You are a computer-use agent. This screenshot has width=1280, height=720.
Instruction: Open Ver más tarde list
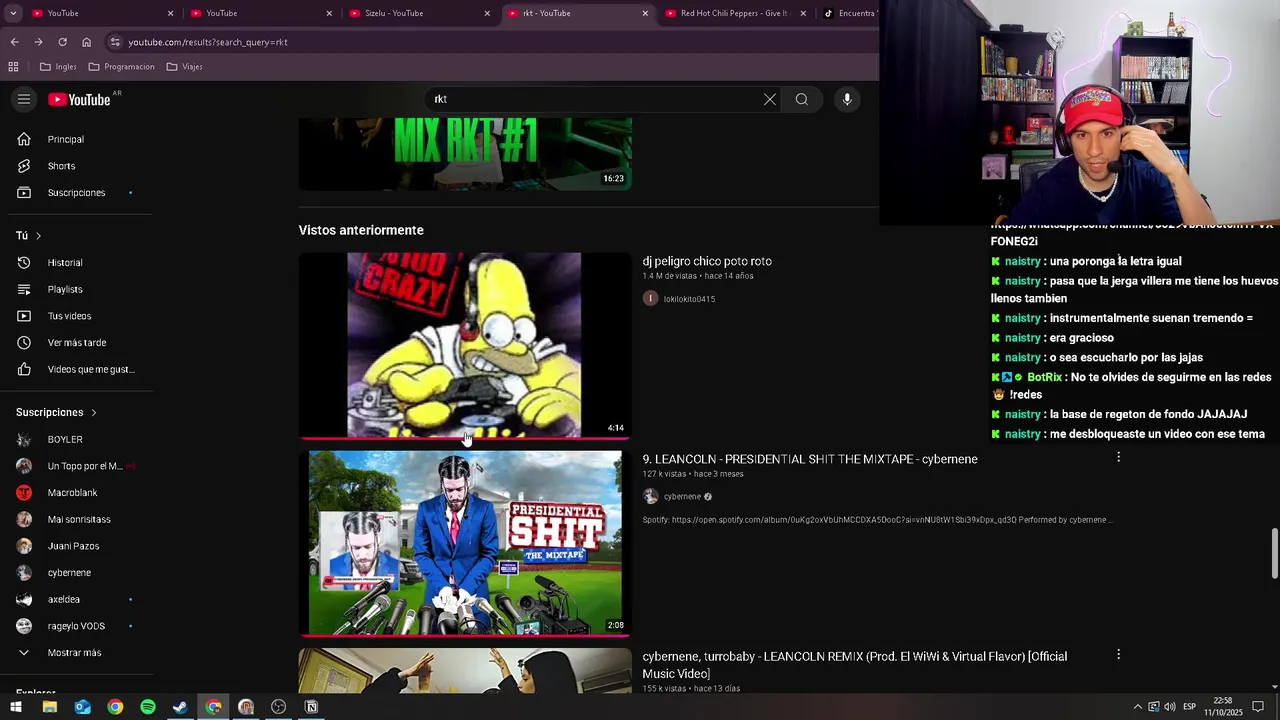tap(78, 343)
